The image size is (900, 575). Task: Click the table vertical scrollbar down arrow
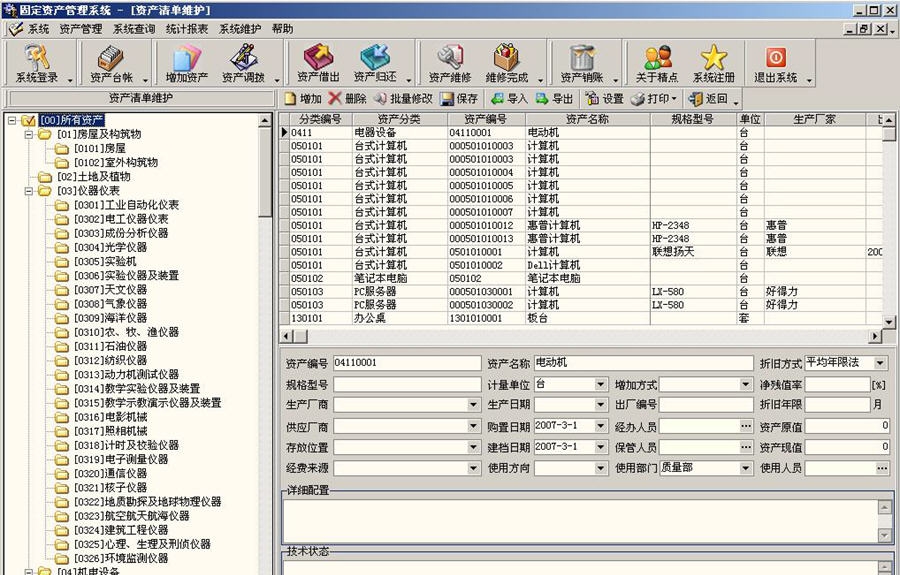(889, 322)
